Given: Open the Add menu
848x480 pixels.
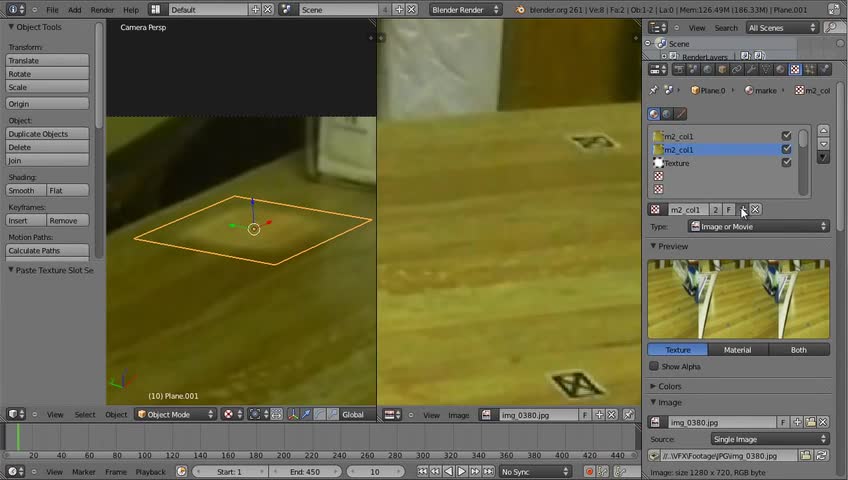Looking at the screenshot, I should 75,10.
